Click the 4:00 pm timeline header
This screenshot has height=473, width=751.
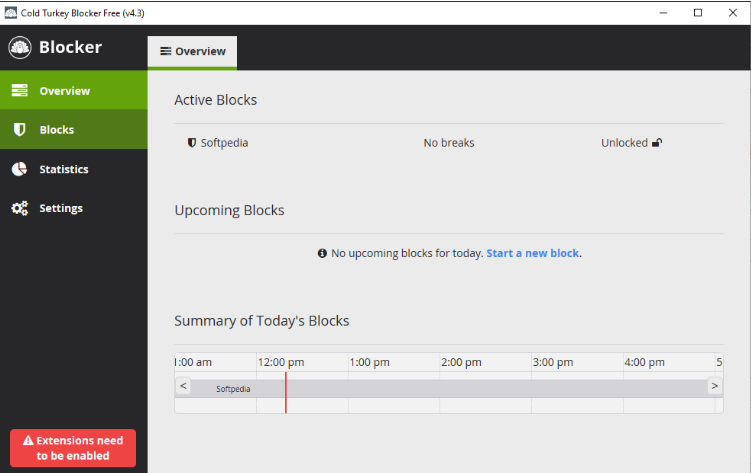pyautogui.click(x=645, y=362)
